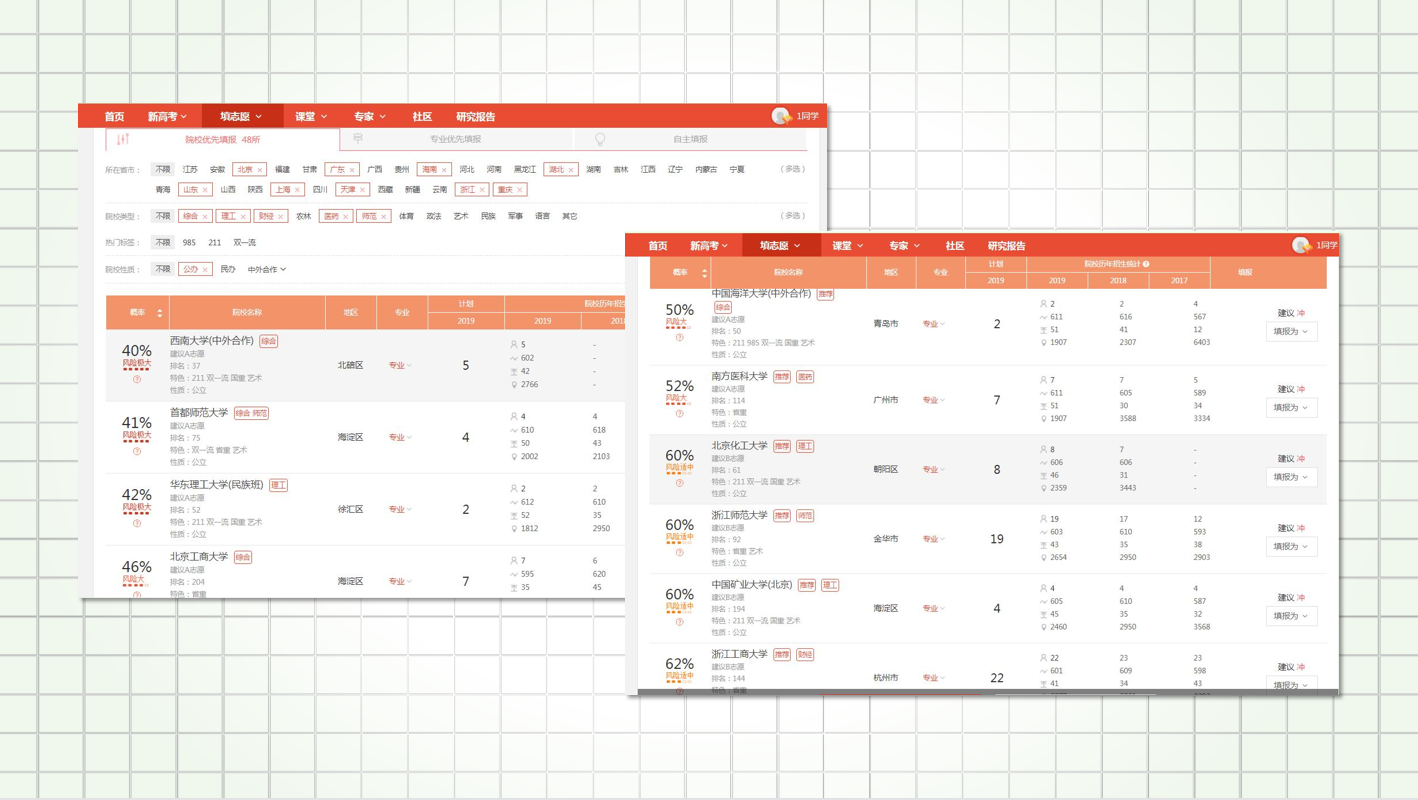Open 西南大学(中外合作) school link
This screenshot has width=1418, height=800.
point(211,341)
